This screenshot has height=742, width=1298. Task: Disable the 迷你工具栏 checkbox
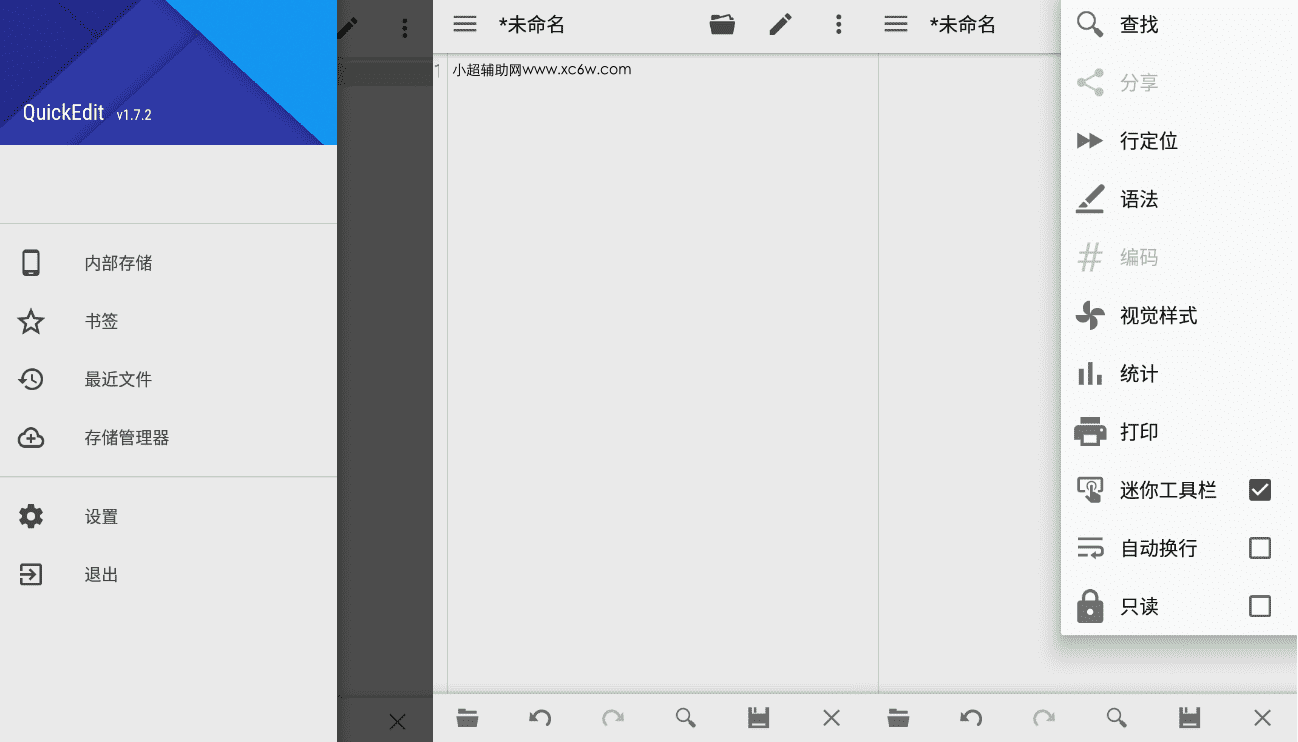coord(1259,489)
